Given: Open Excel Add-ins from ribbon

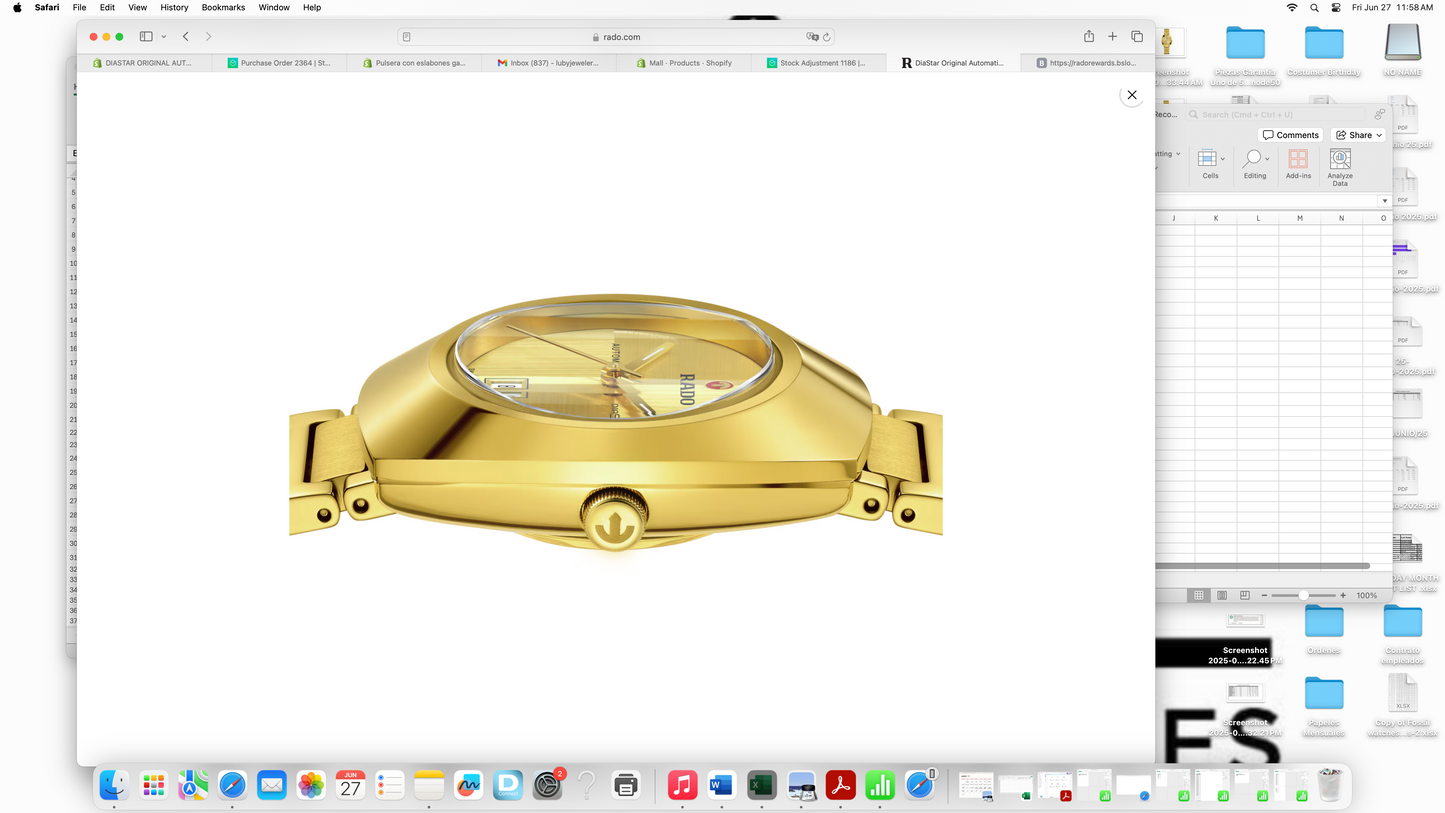Looking at the screenshot, I should 1298,164.
